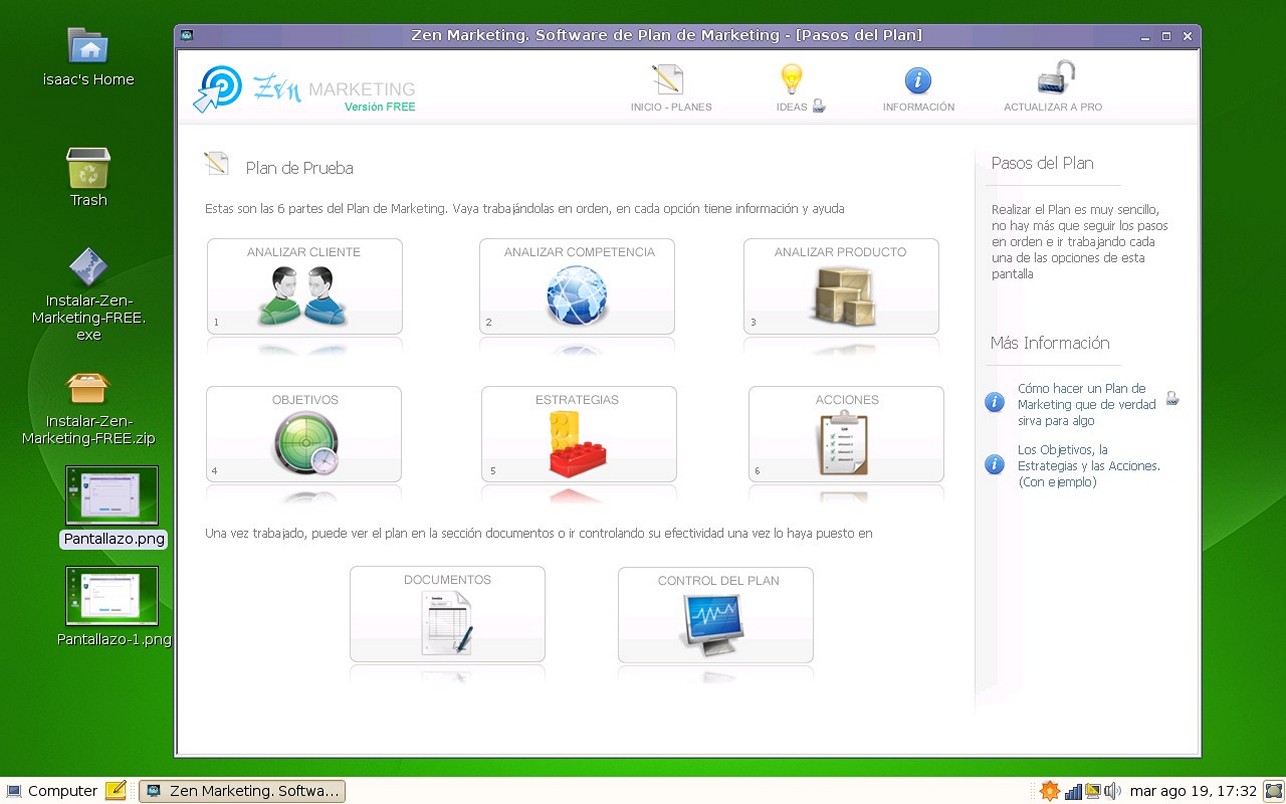
Task: Open the Control del Plan monitor
Action: click(715, 615)
